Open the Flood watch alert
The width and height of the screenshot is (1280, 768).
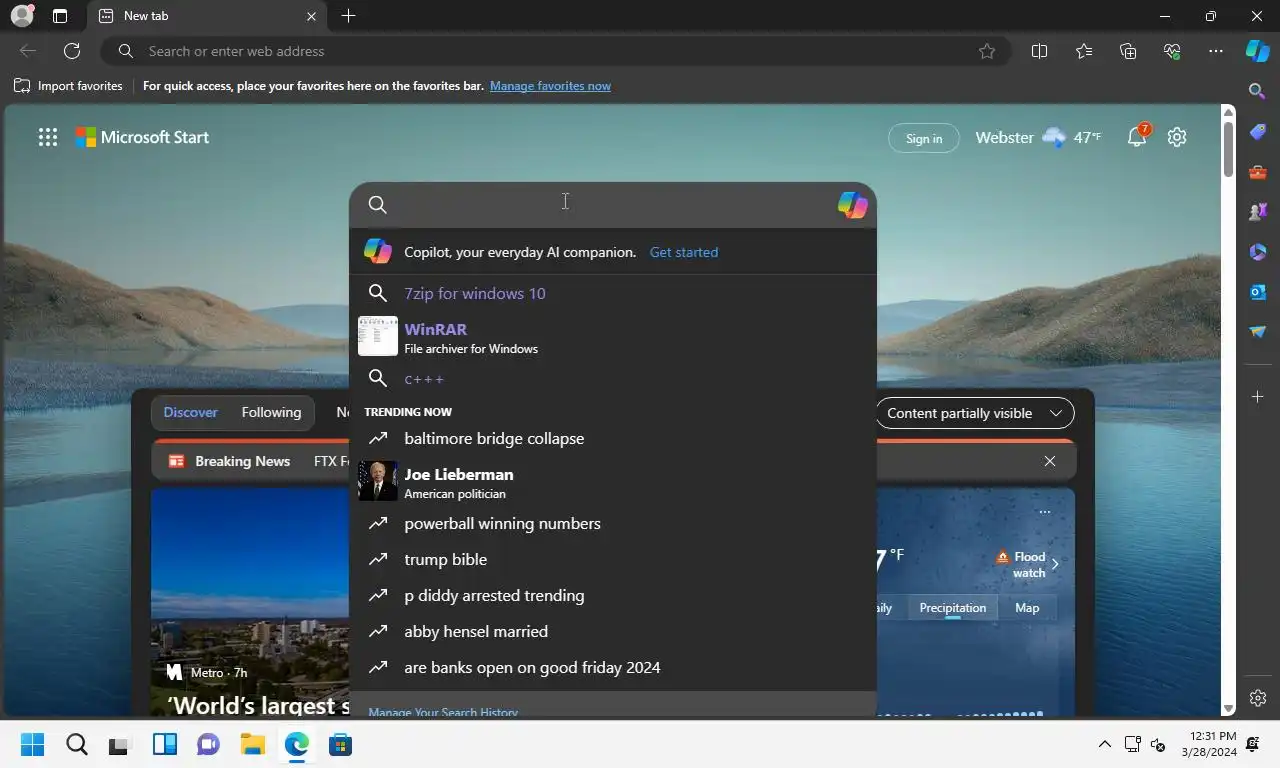(x=1028, y=565)
